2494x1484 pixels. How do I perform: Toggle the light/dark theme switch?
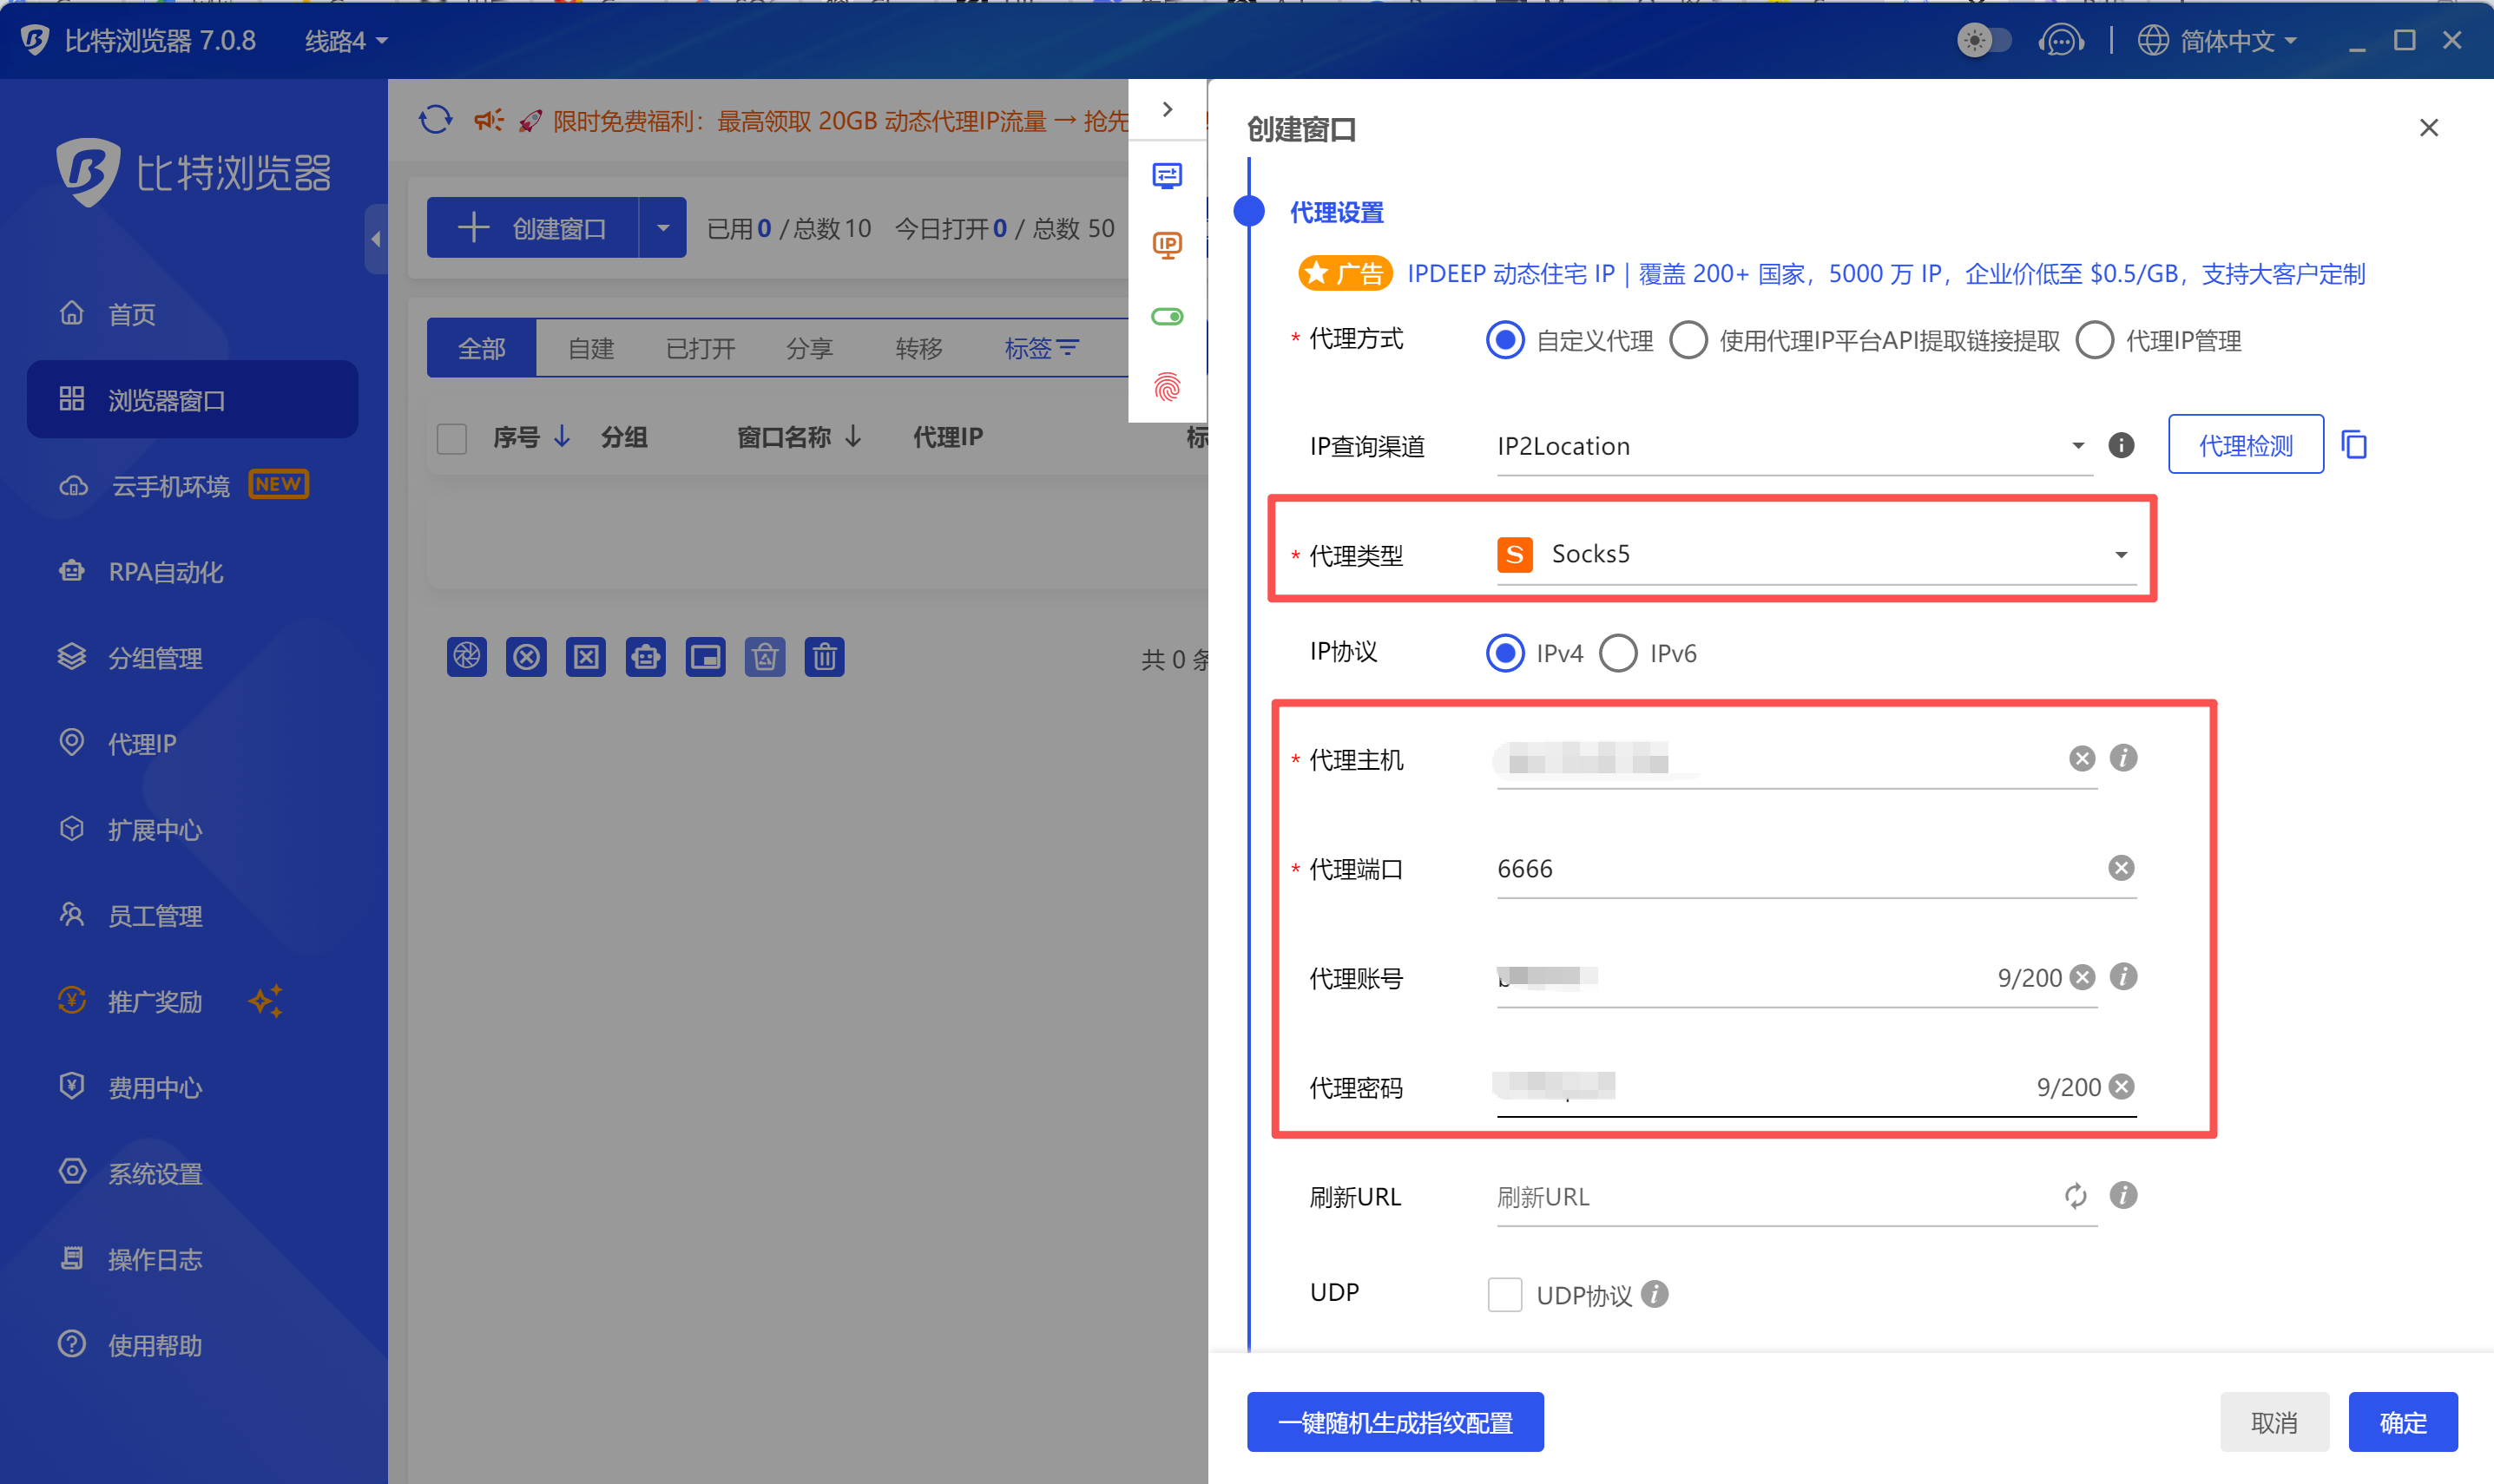click(x=1984, y=41)
